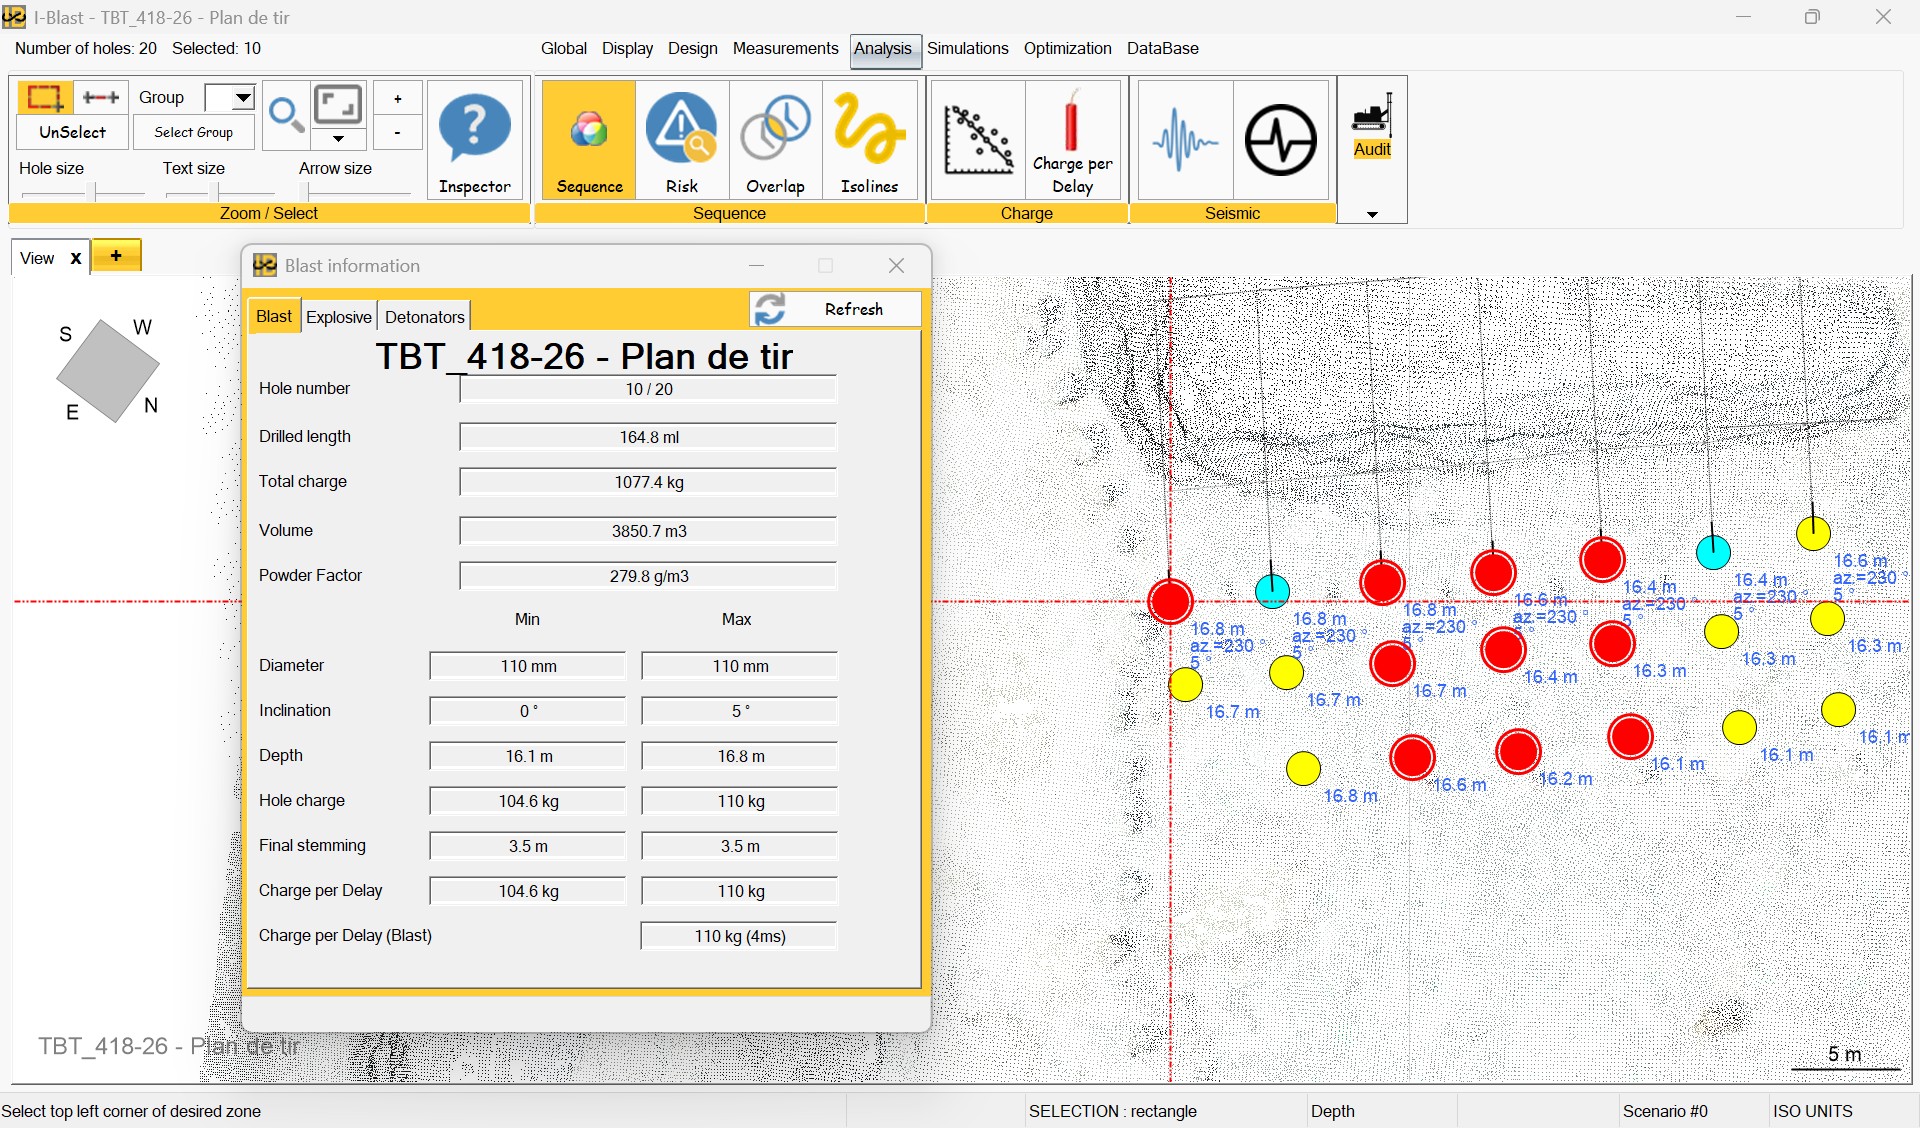This screenshot has height=1128, width=1920.
Task: Click the fit-to-screen zoom icon
Action: point(338,104)
